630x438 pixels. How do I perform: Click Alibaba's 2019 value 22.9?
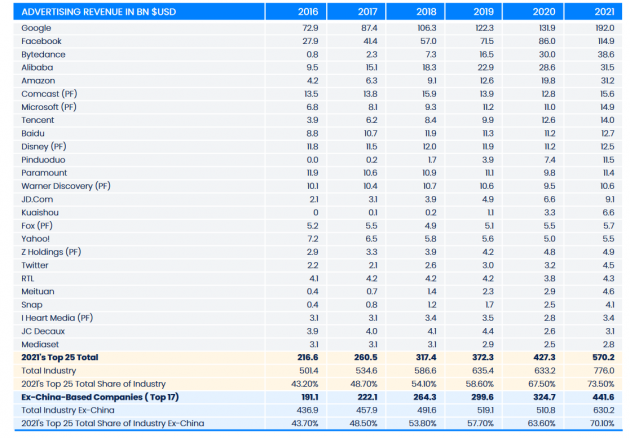(486, 68)
